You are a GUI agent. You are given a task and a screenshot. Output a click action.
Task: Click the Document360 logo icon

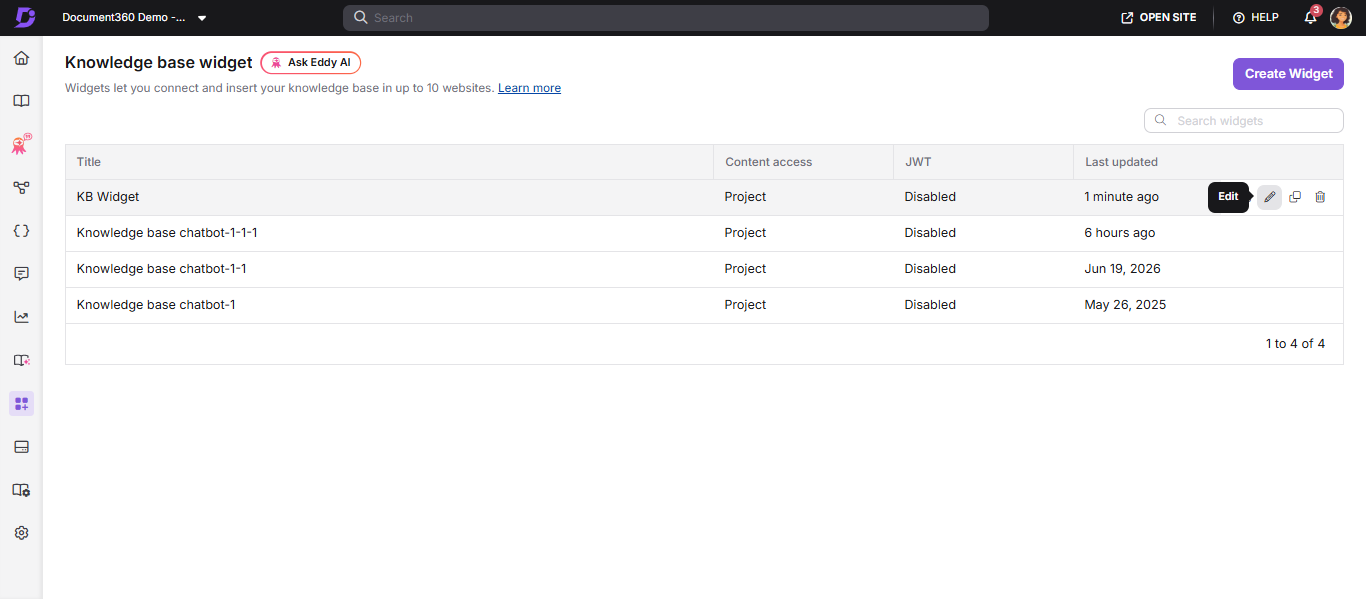tap(25, 18)
